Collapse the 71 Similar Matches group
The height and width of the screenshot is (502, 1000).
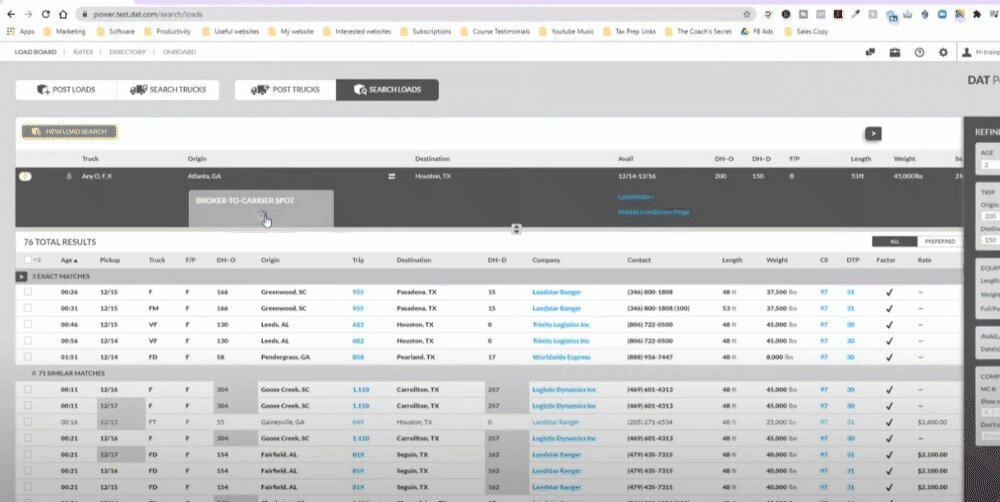coord(34,373)
